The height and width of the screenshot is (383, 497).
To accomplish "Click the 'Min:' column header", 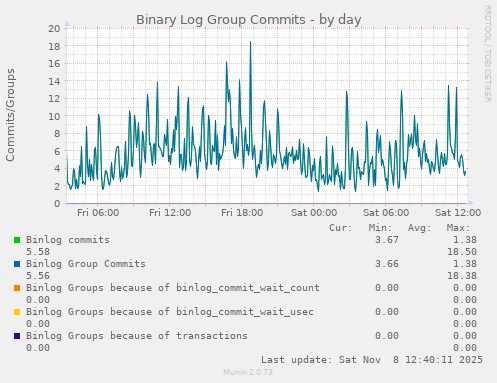I will (x=380, y=228).
